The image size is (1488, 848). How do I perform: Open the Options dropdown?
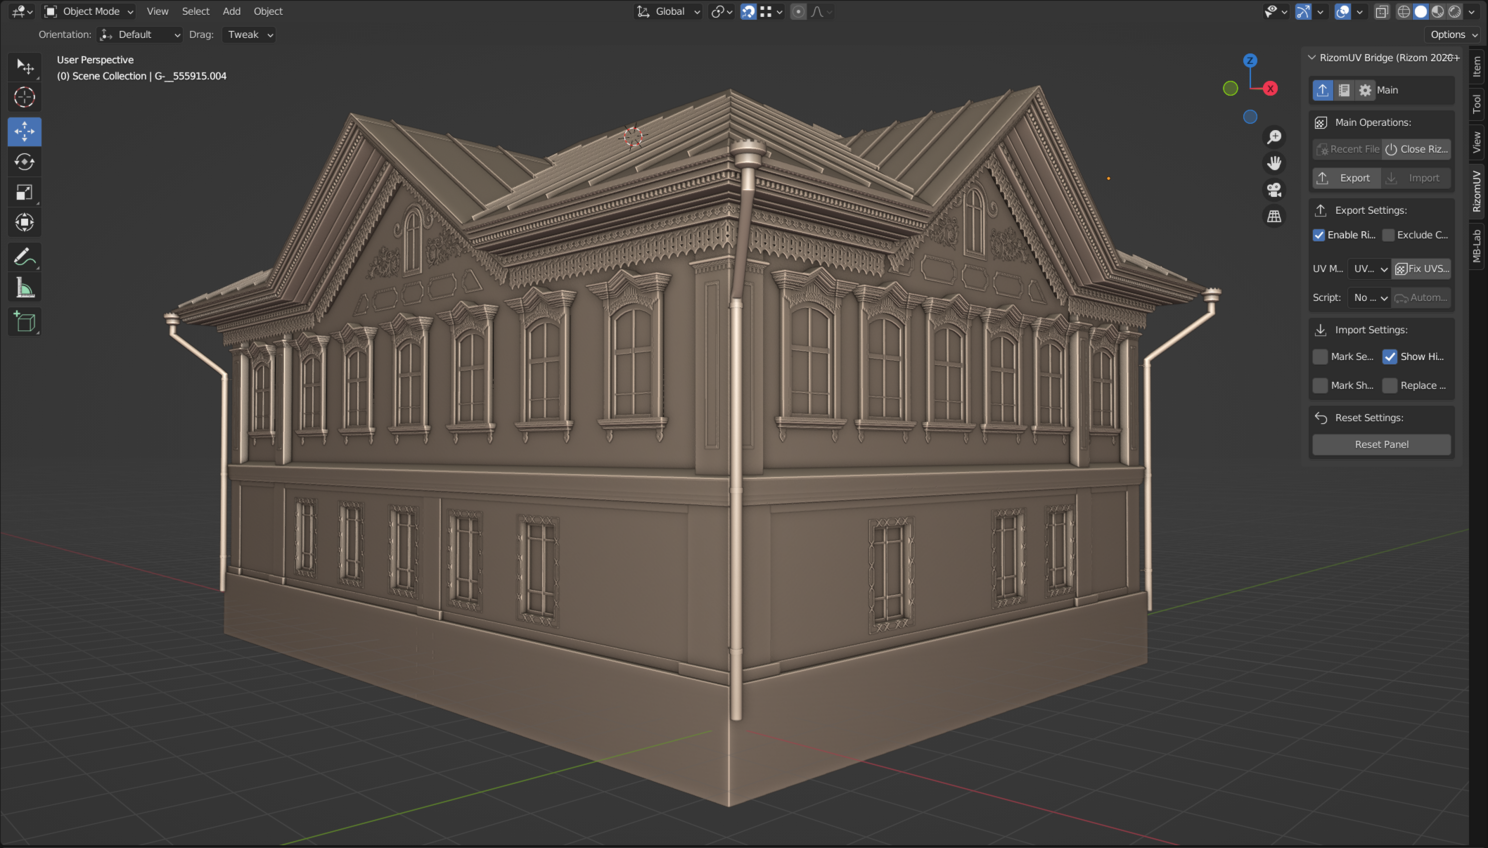[x=1454, y=35]
